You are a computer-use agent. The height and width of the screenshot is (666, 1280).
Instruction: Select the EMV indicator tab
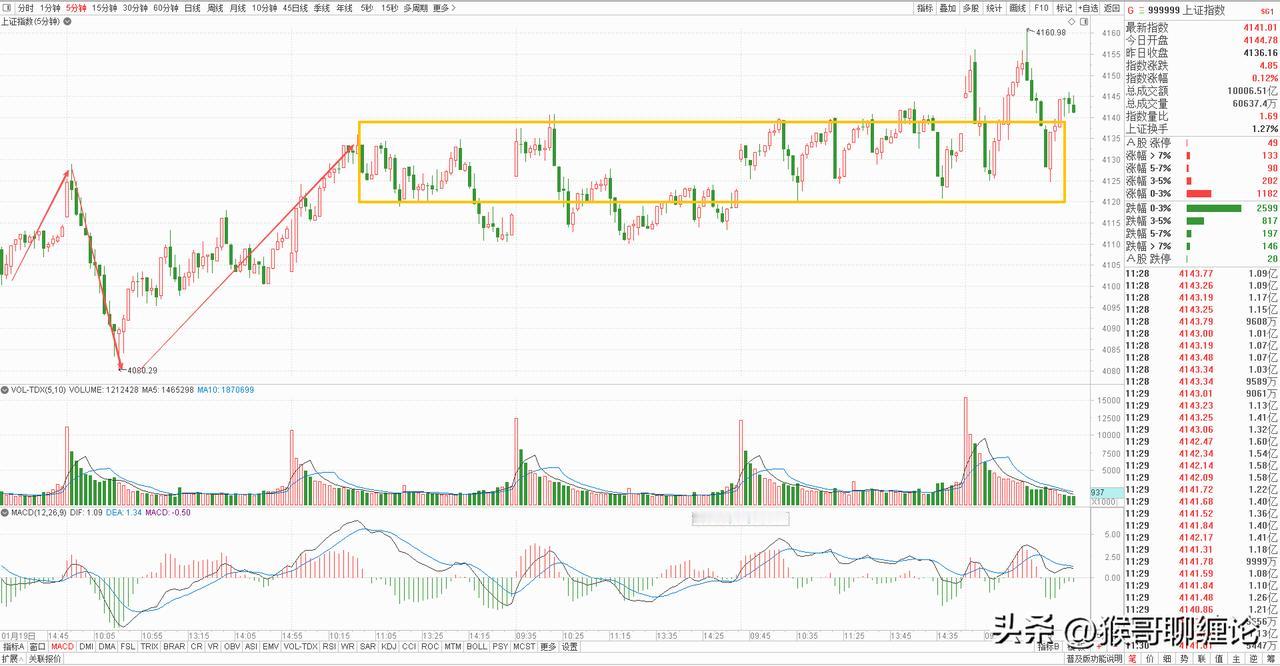(x=270, y=646)
